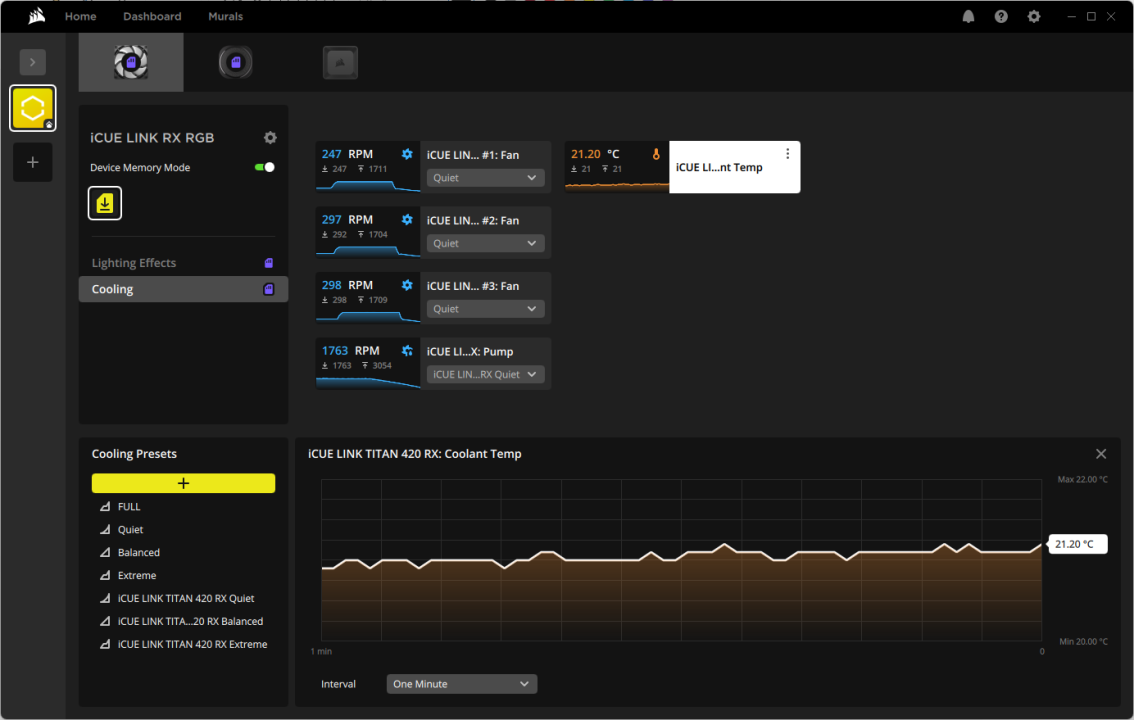Click the yellow save-to-device-memory icon

105,203
